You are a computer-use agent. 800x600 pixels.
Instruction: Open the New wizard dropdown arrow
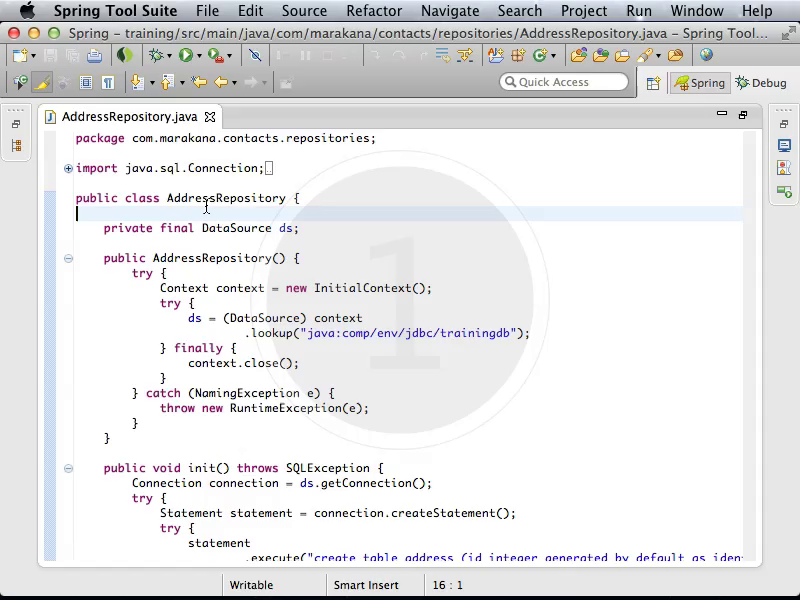[x=33, y=56]
